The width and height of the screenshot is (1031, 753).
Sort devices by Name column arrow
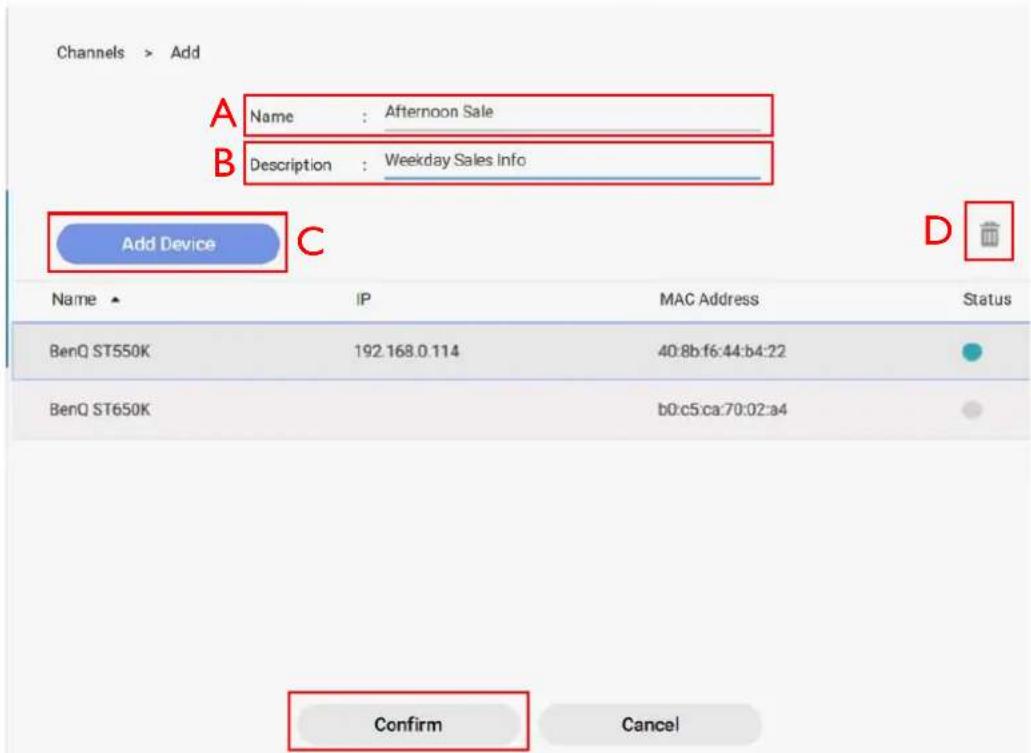(x=116, y=300)
